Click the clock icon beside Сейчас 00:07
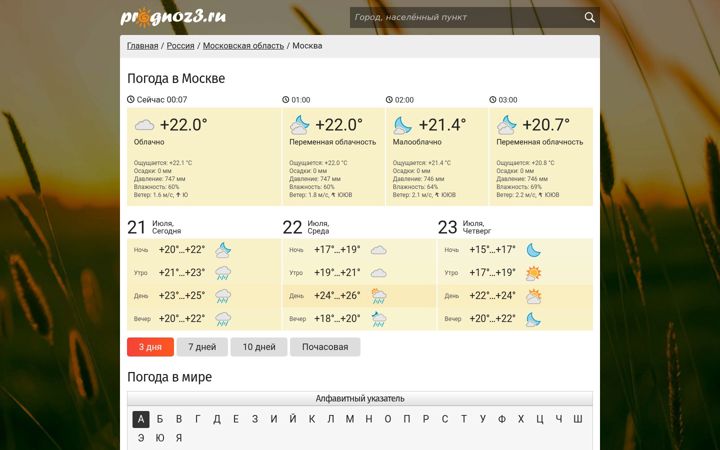This screenshot has width=720, height=450. point(131,100)
